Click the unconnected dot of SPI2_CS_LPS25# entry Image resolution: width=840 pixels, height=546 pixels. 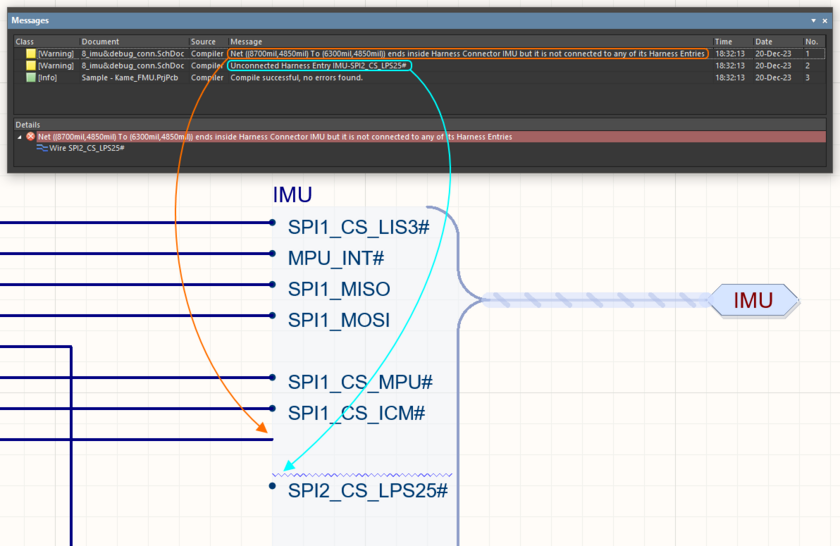click(273, 486)
